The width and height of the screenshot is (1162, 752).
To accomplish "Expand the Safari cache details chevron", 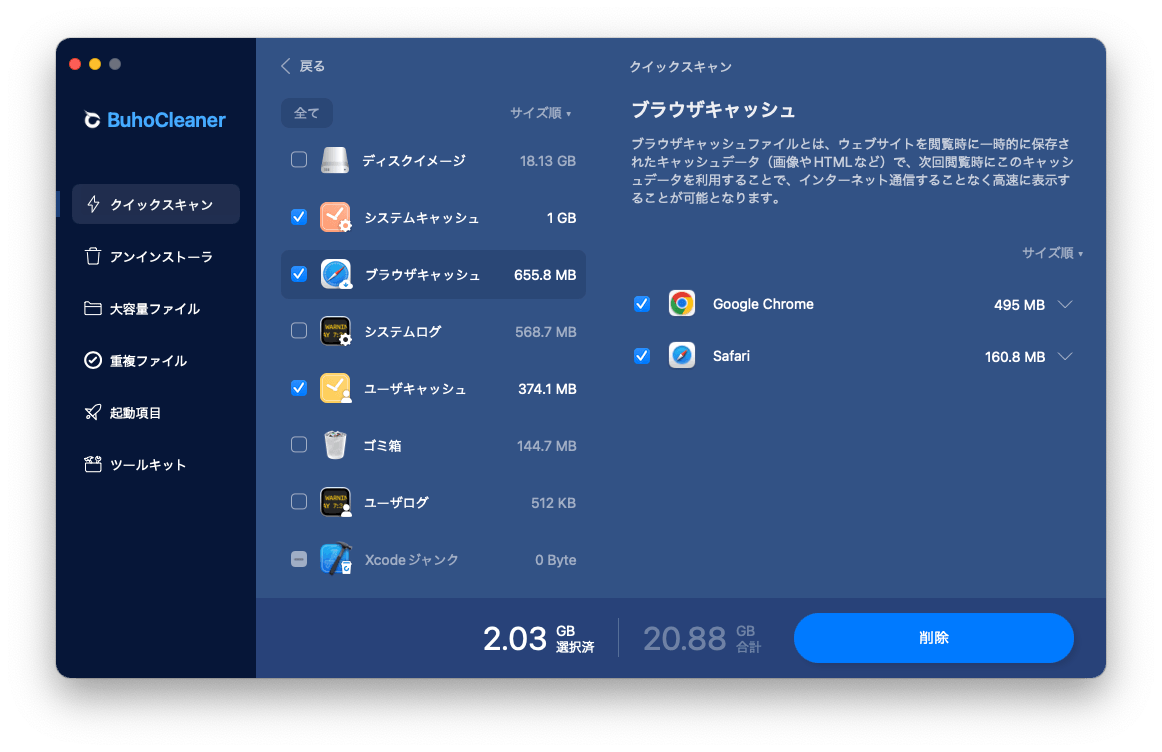I will tap(1065, 356).
